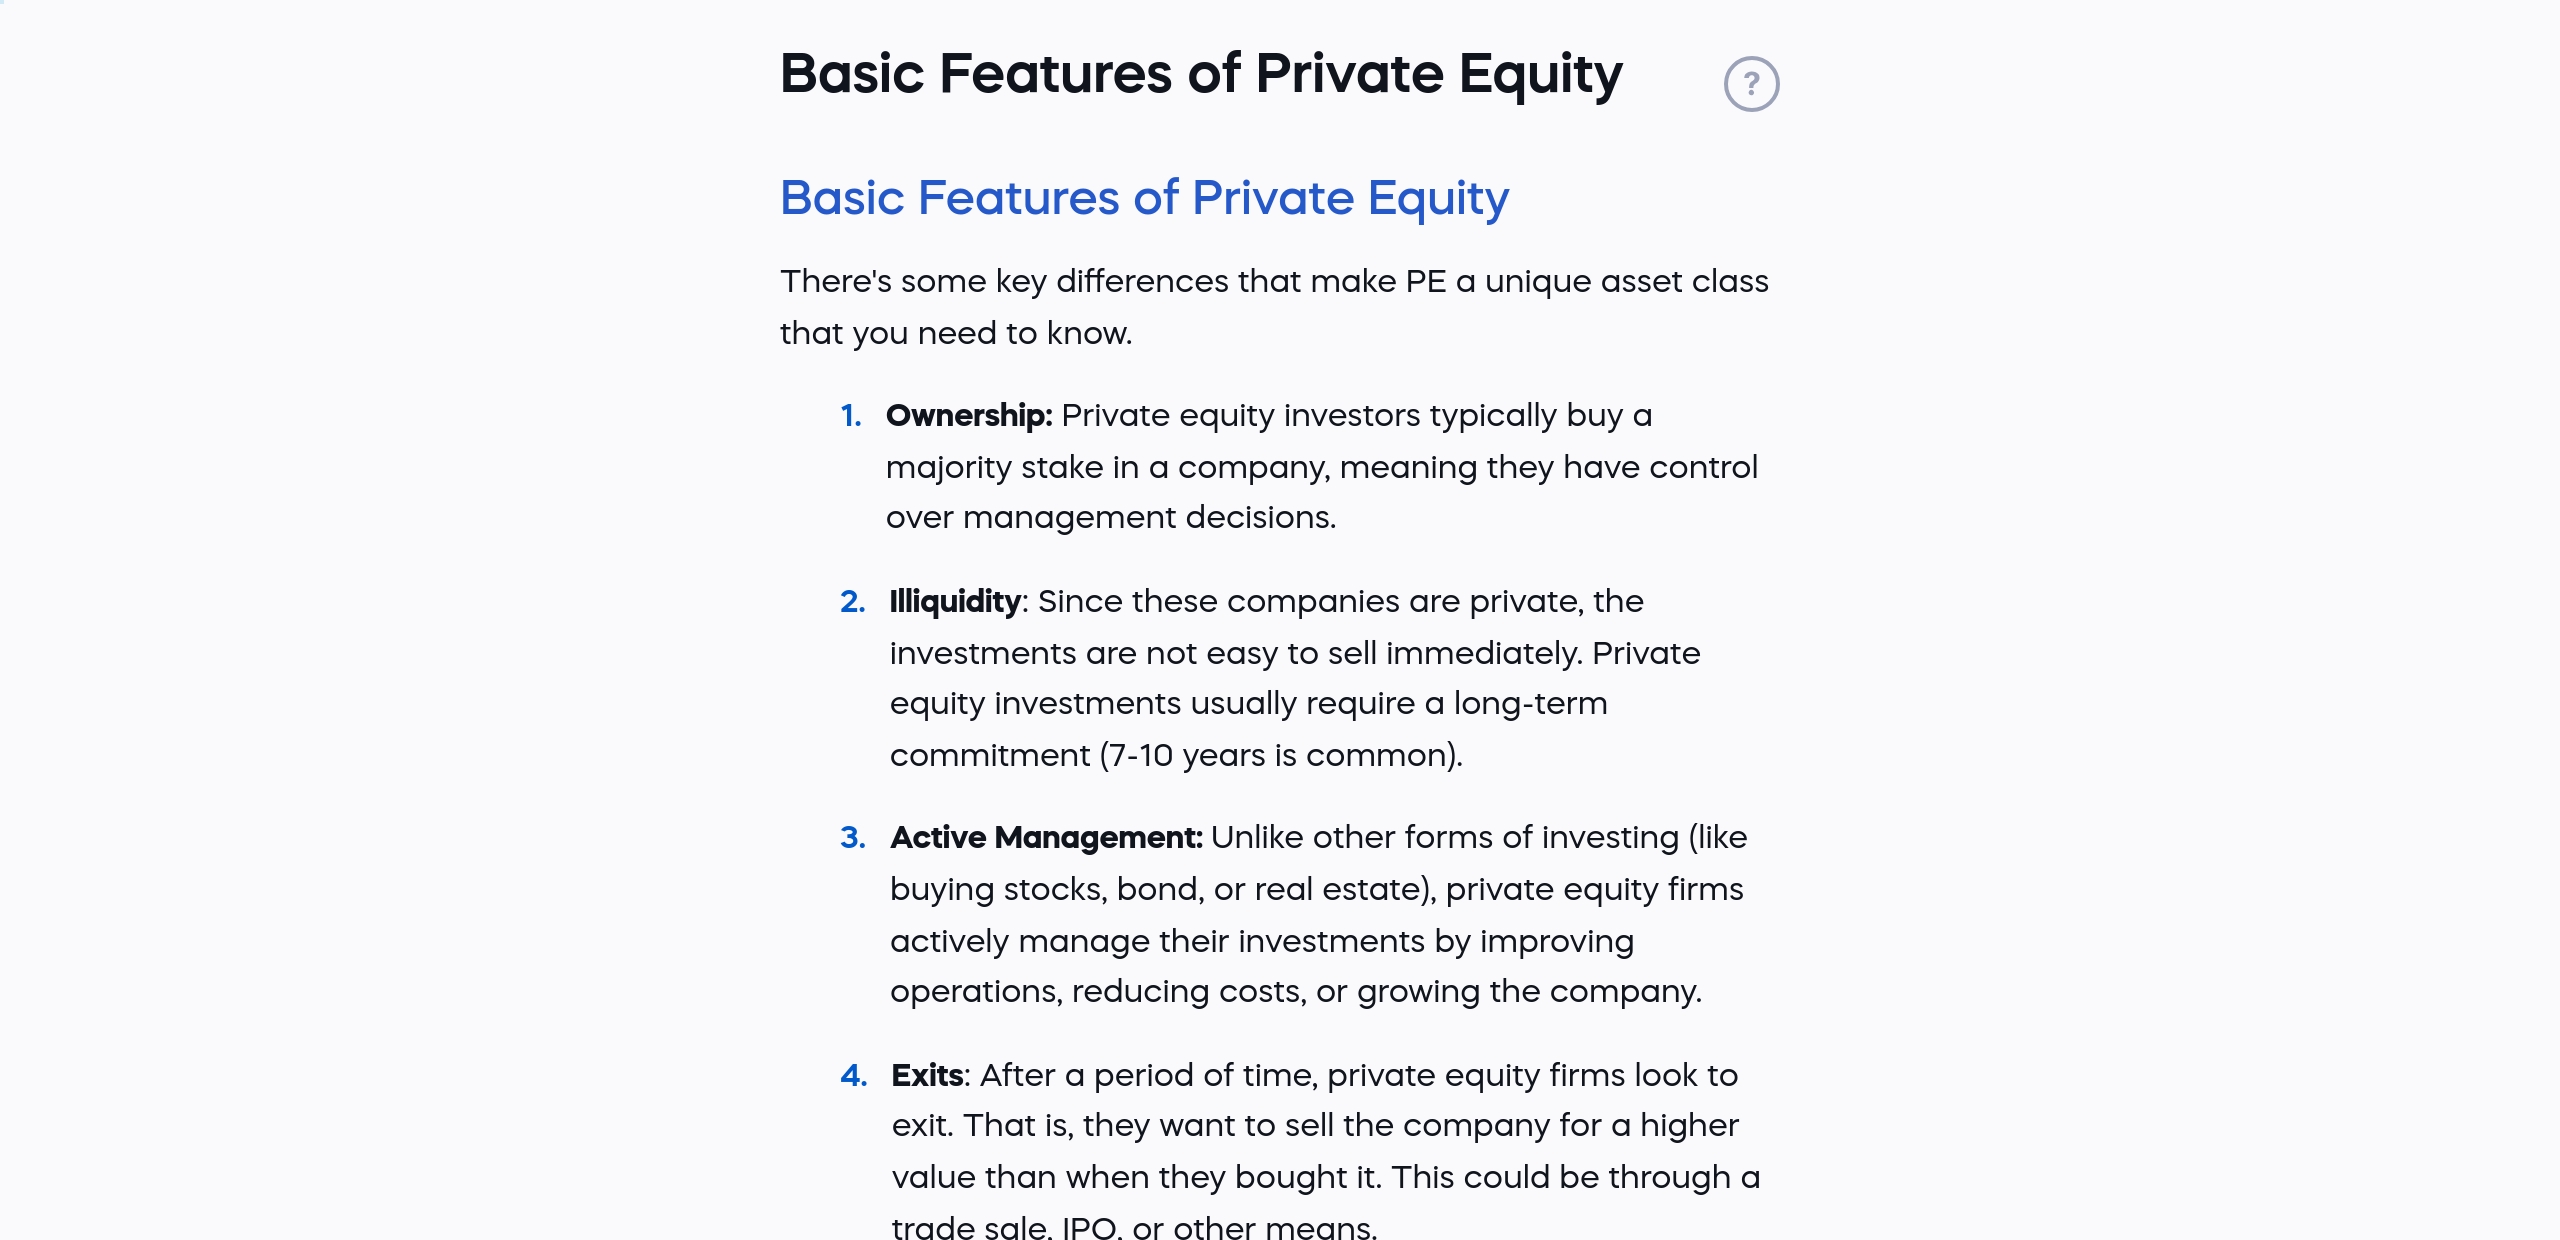Select the bolded 'Active Management:' label
2560x1240 pixels.
pos(1044,838)
